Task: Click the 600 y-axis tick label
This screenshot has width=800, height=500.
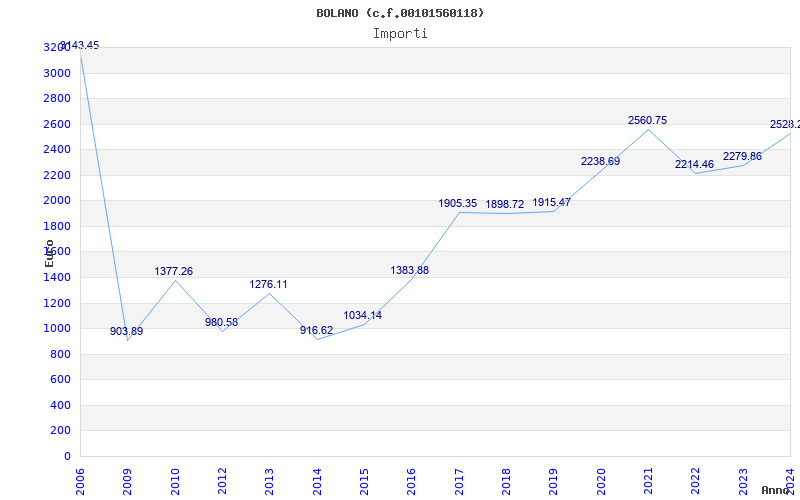Action: (x=60, y=380)
